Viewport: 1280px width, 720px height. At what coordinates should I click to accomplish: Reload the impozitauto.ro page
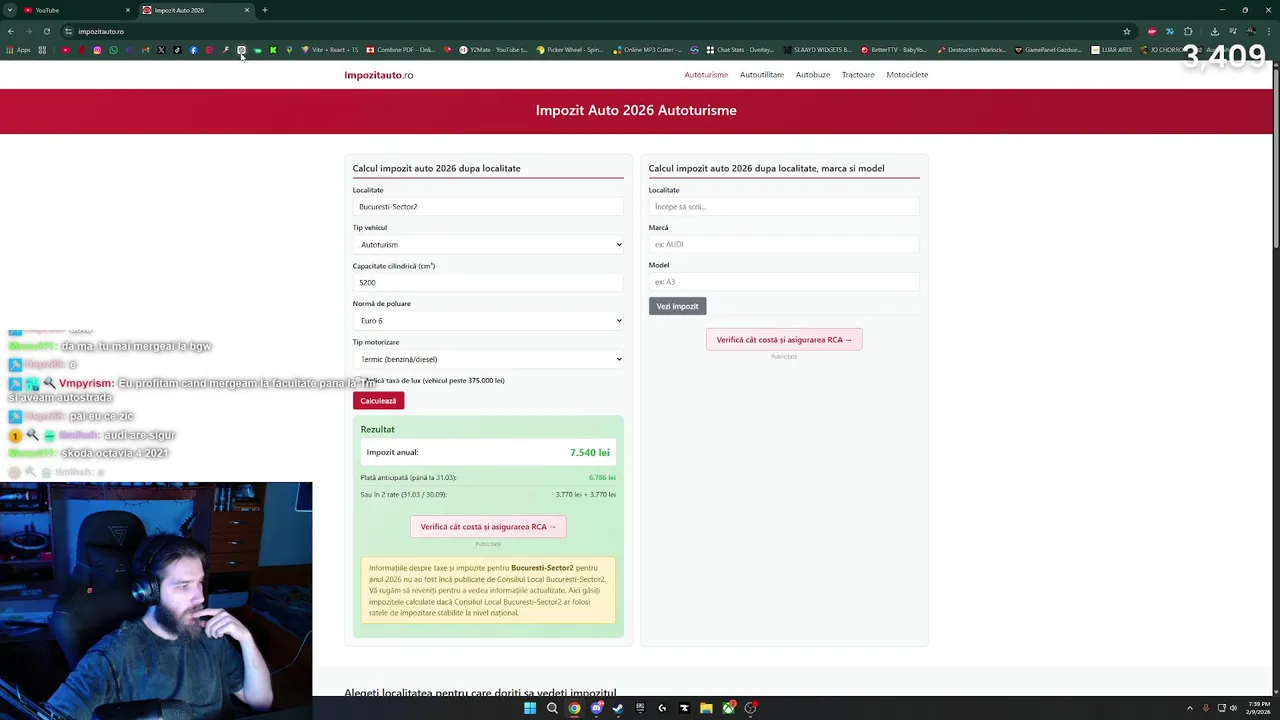pyautogui.click(x=46, y=31)
